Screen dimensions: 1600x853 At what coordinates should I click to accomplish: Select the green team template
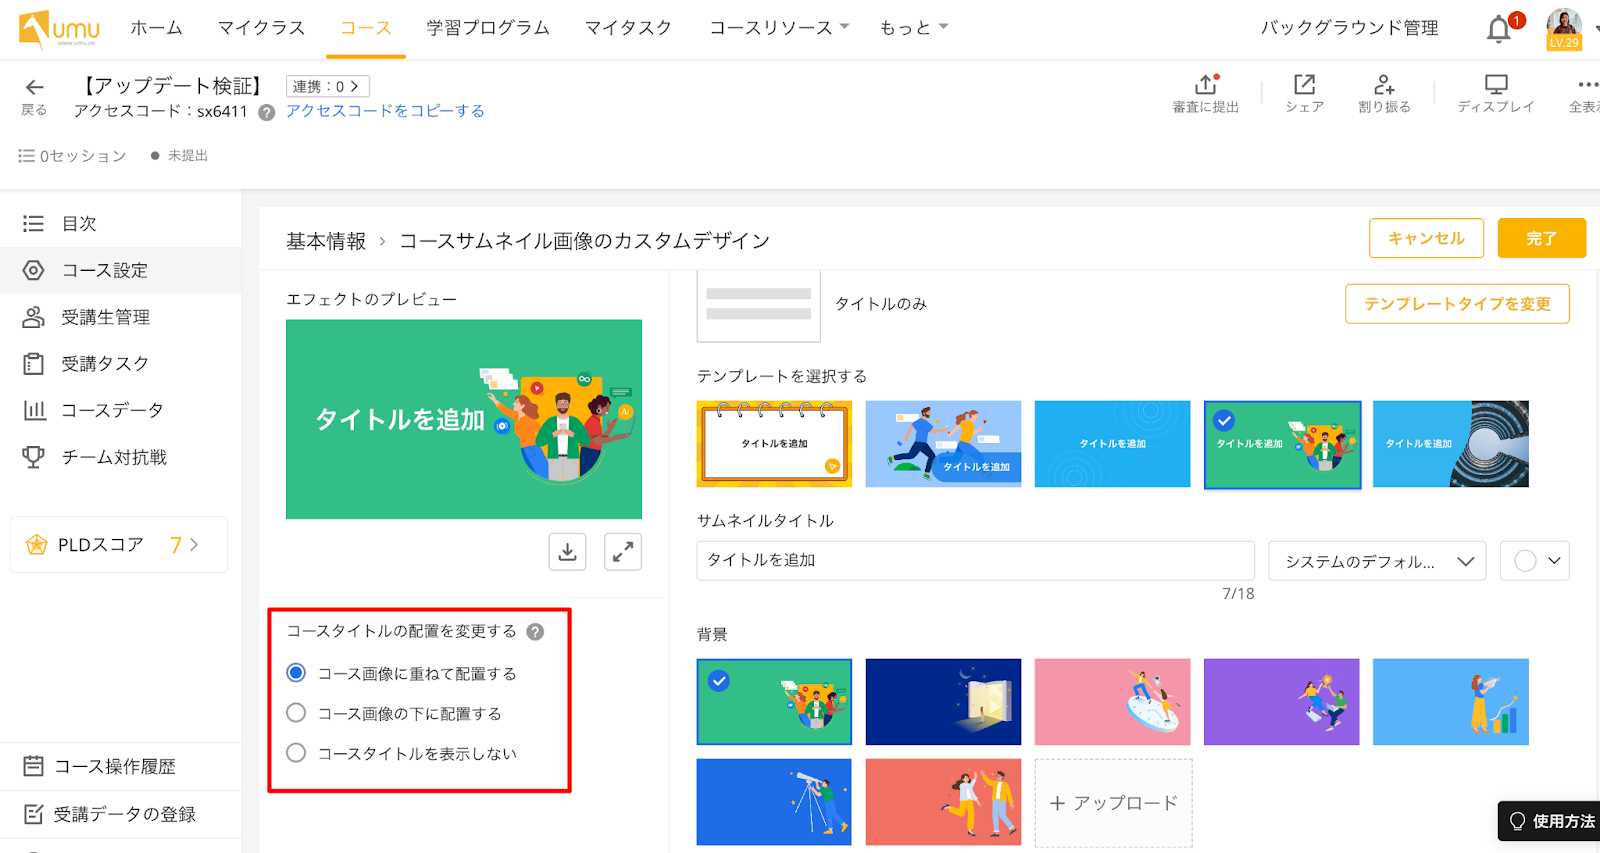click(x=1282, y=444)
